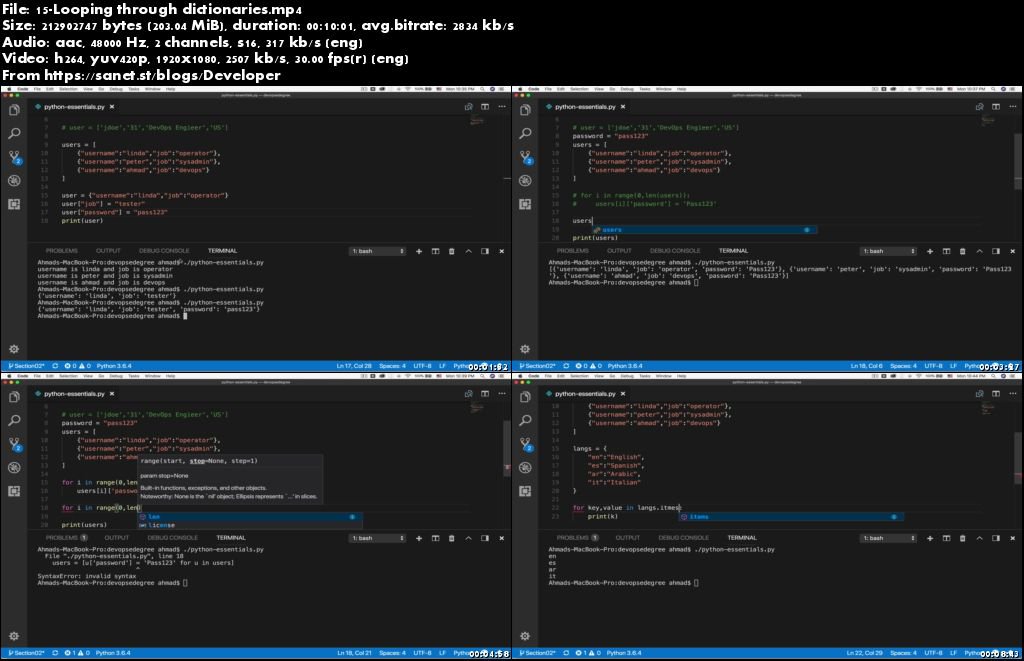Open Debug view in the 01:52 frame
The image size is (1024, 661).
point(14,181)
